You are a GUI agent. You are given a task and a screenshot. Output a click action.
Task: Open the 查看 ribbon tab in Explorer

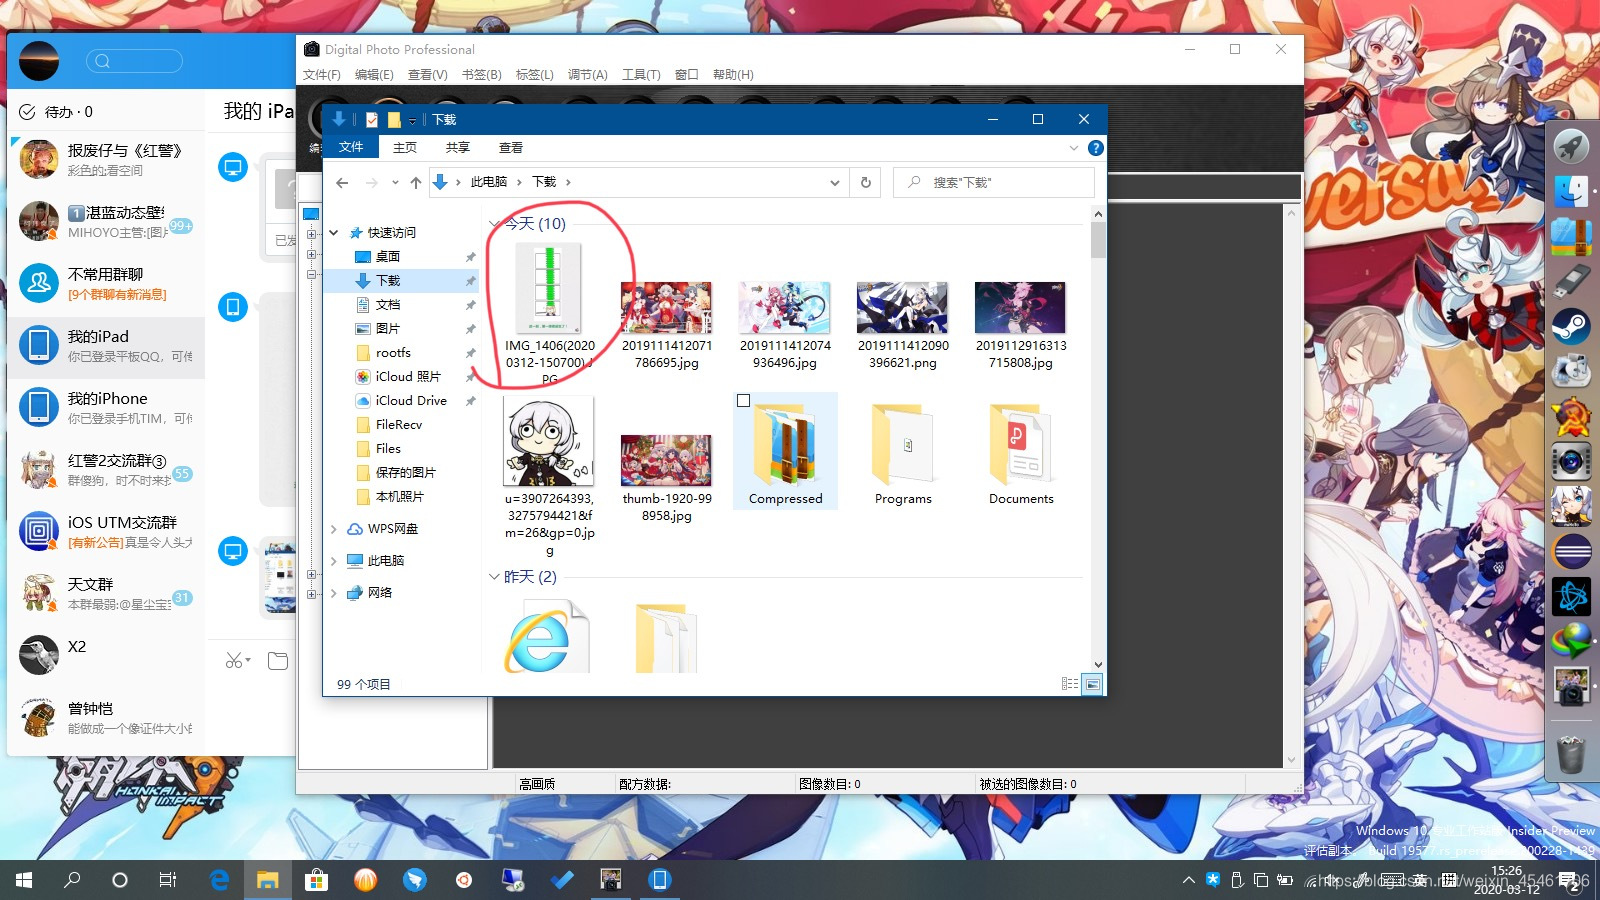point(511,147)
